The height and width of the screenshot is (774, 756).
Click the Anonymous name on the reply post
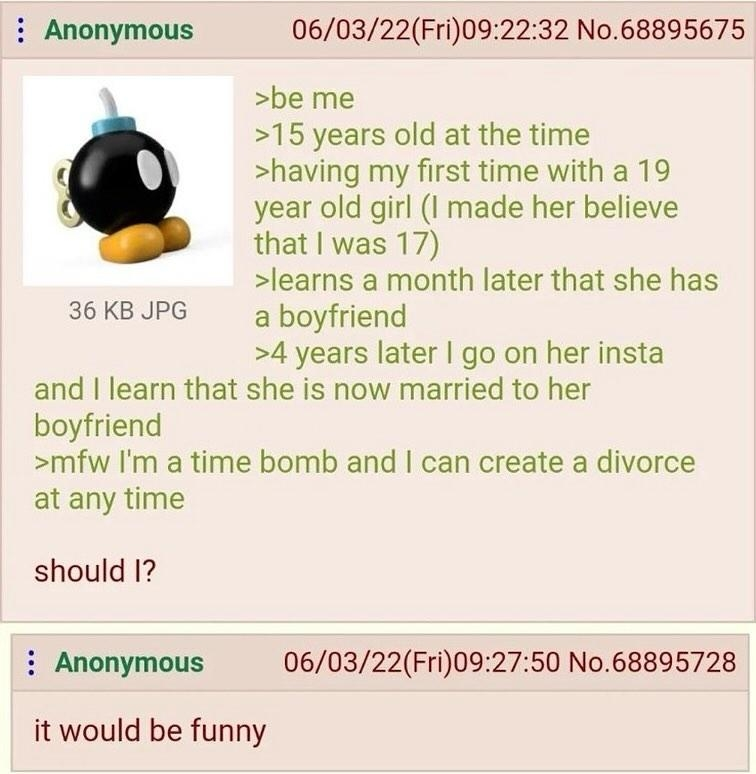click(x=129, y=662)
